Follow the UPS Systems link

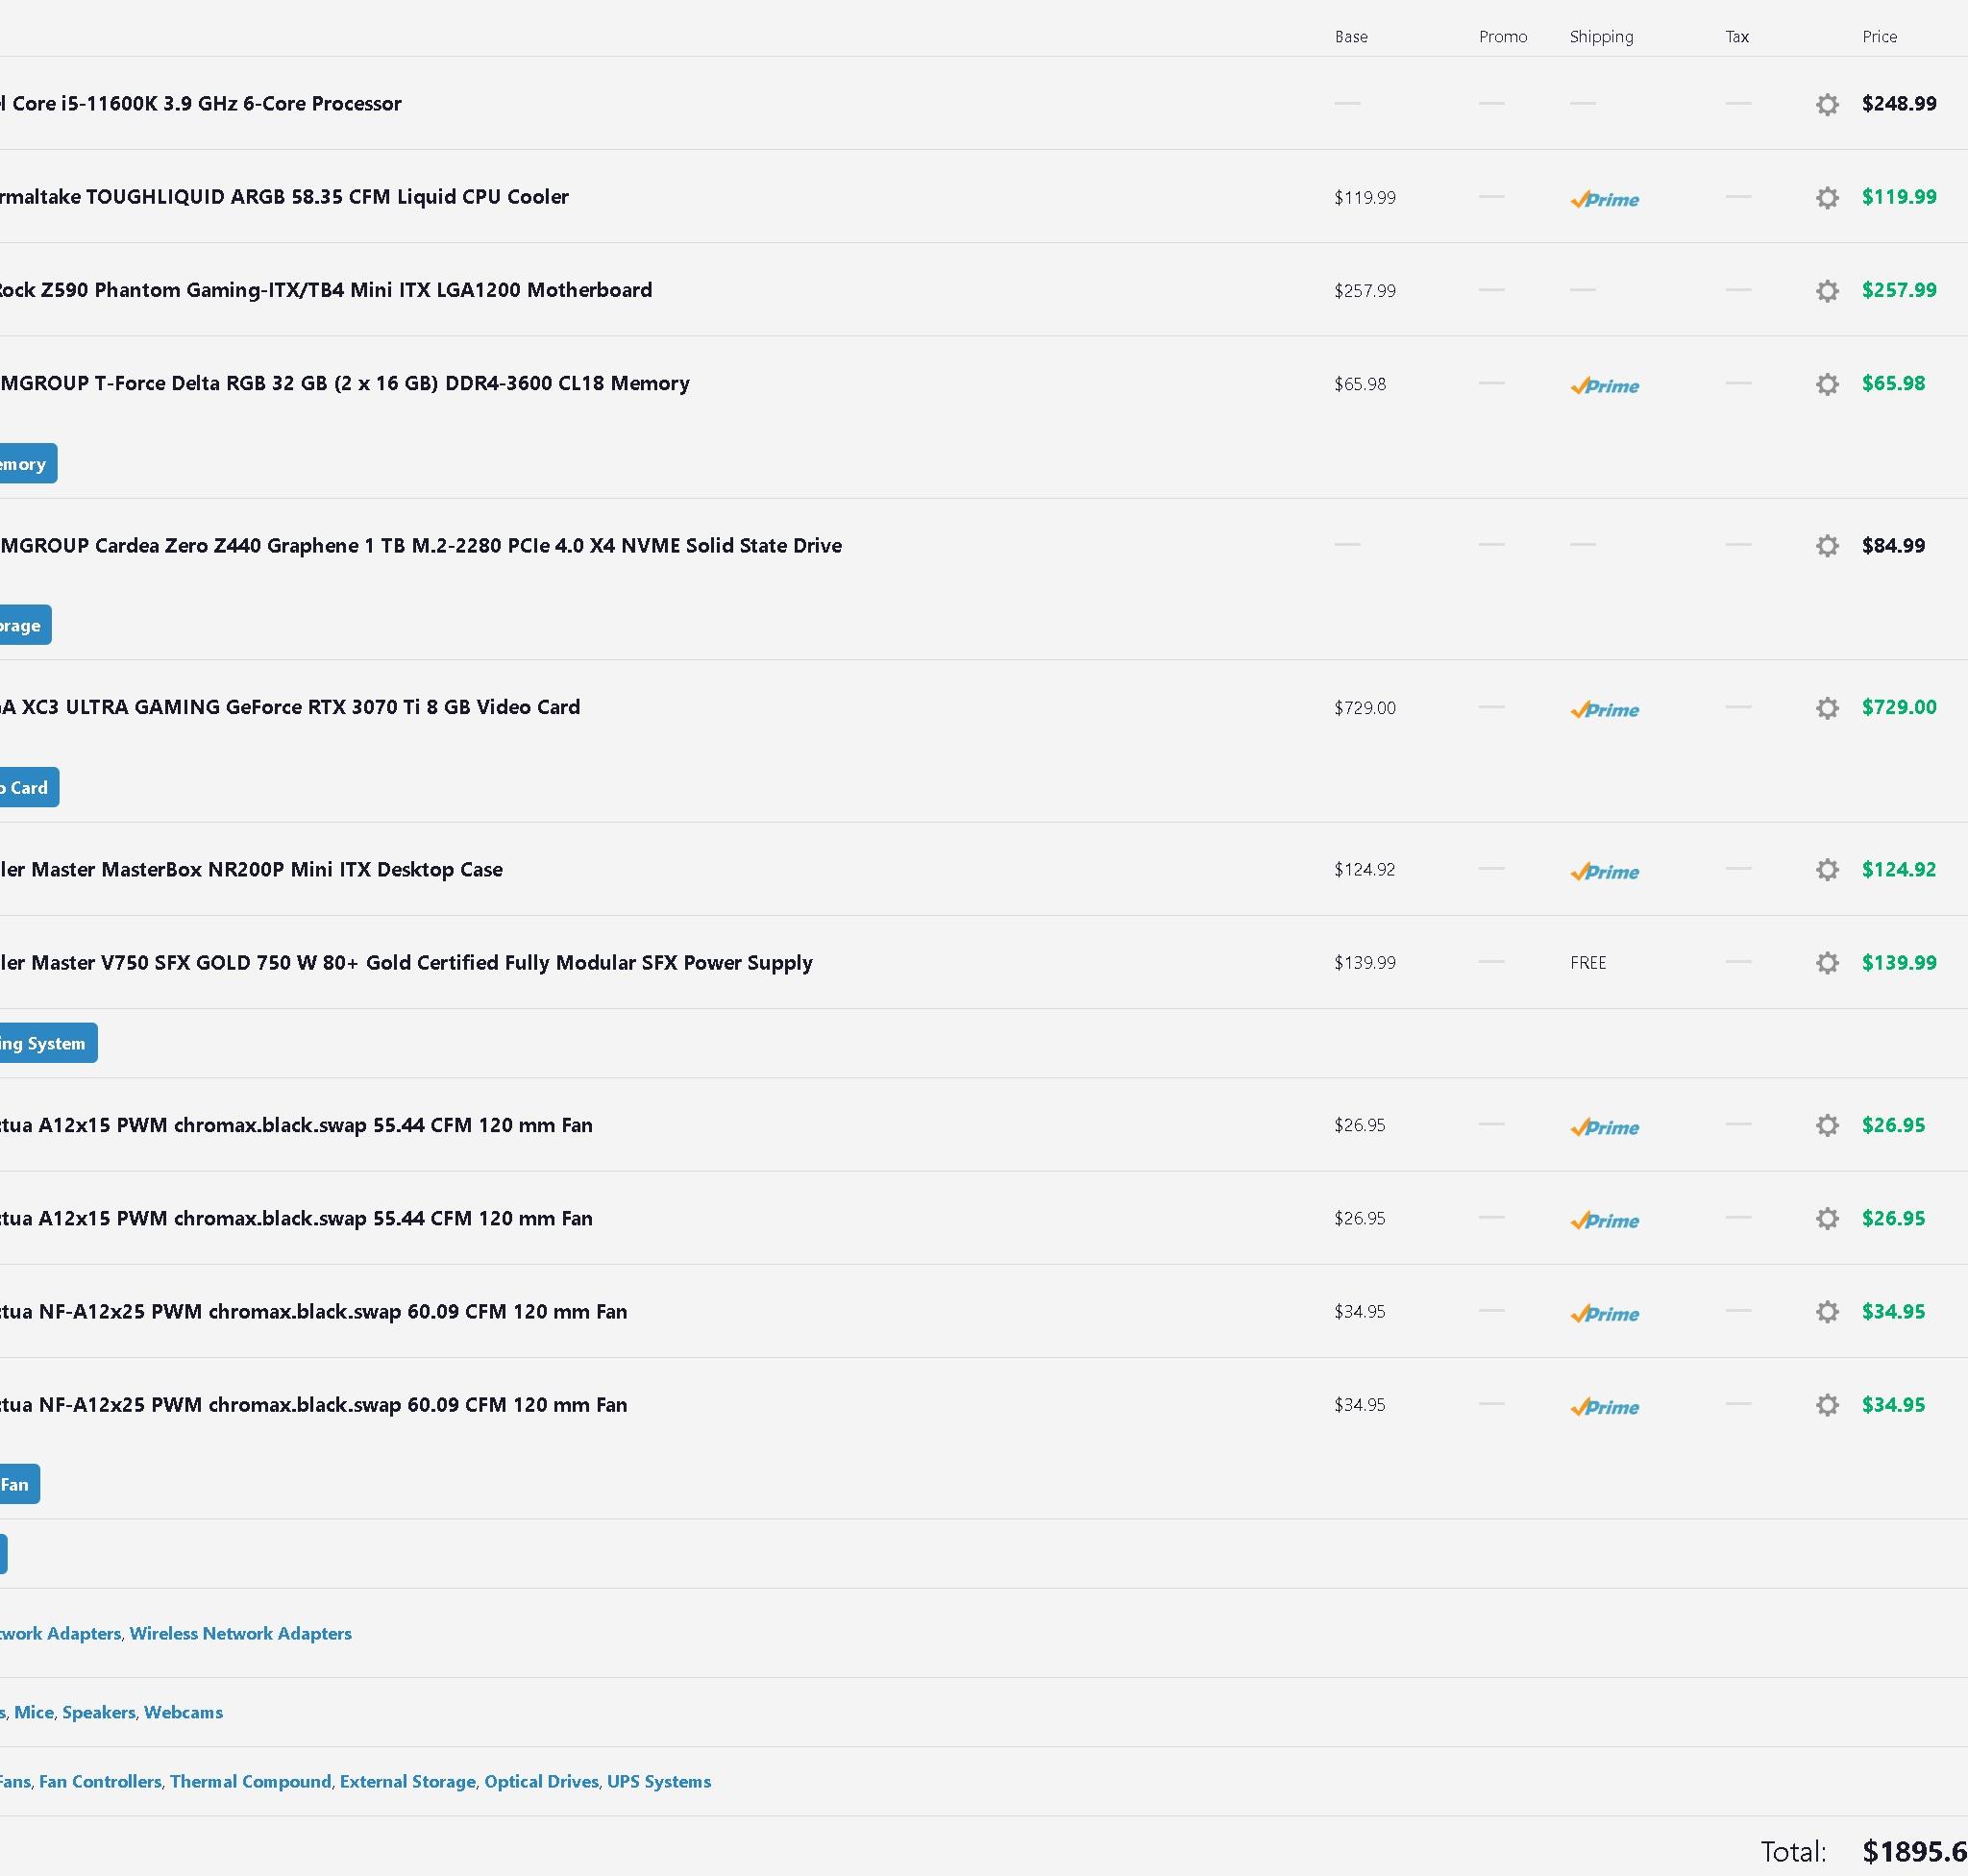pyautogui.click(x=659, y=1781)
